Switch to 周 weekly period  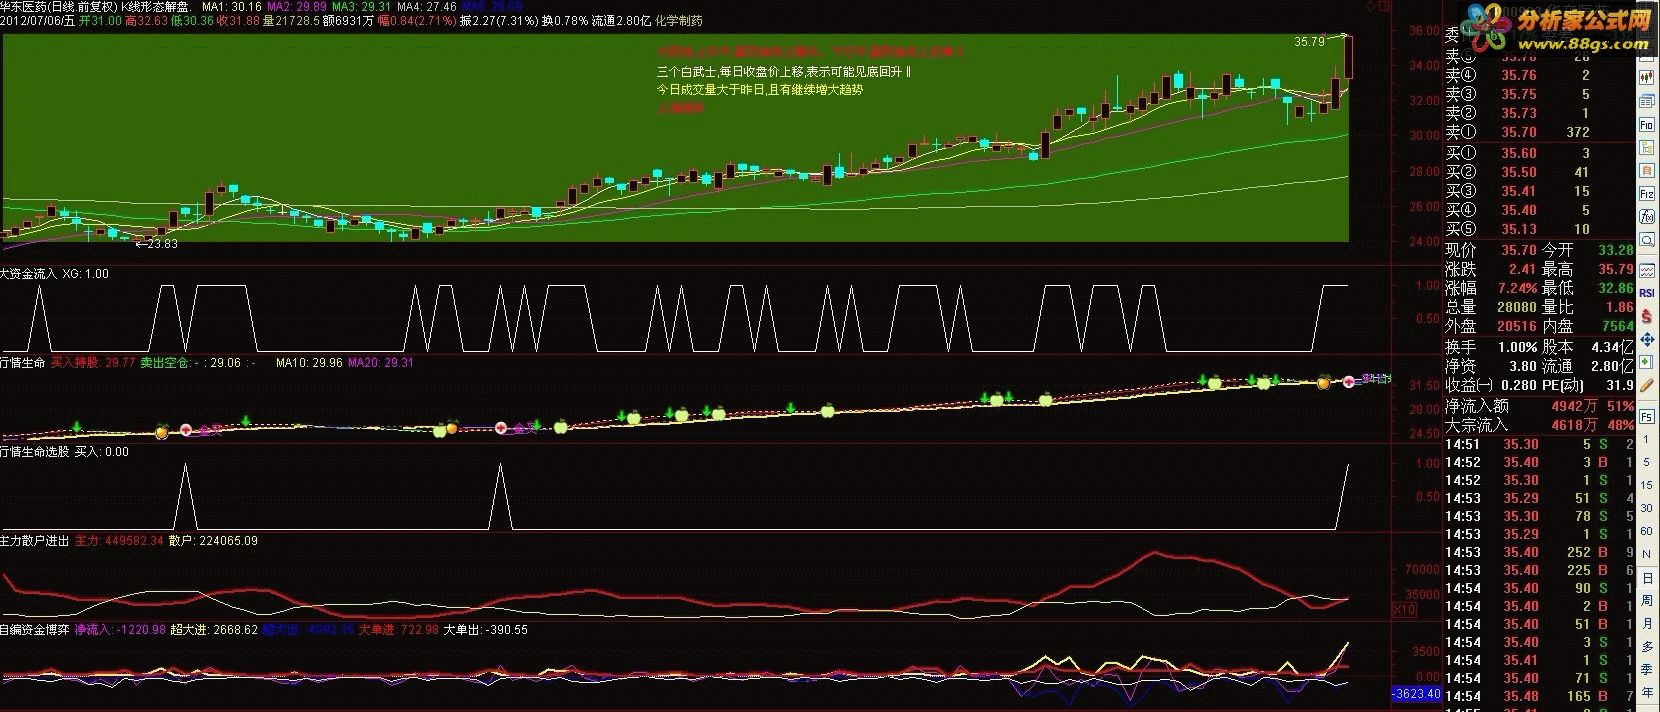1646,603
